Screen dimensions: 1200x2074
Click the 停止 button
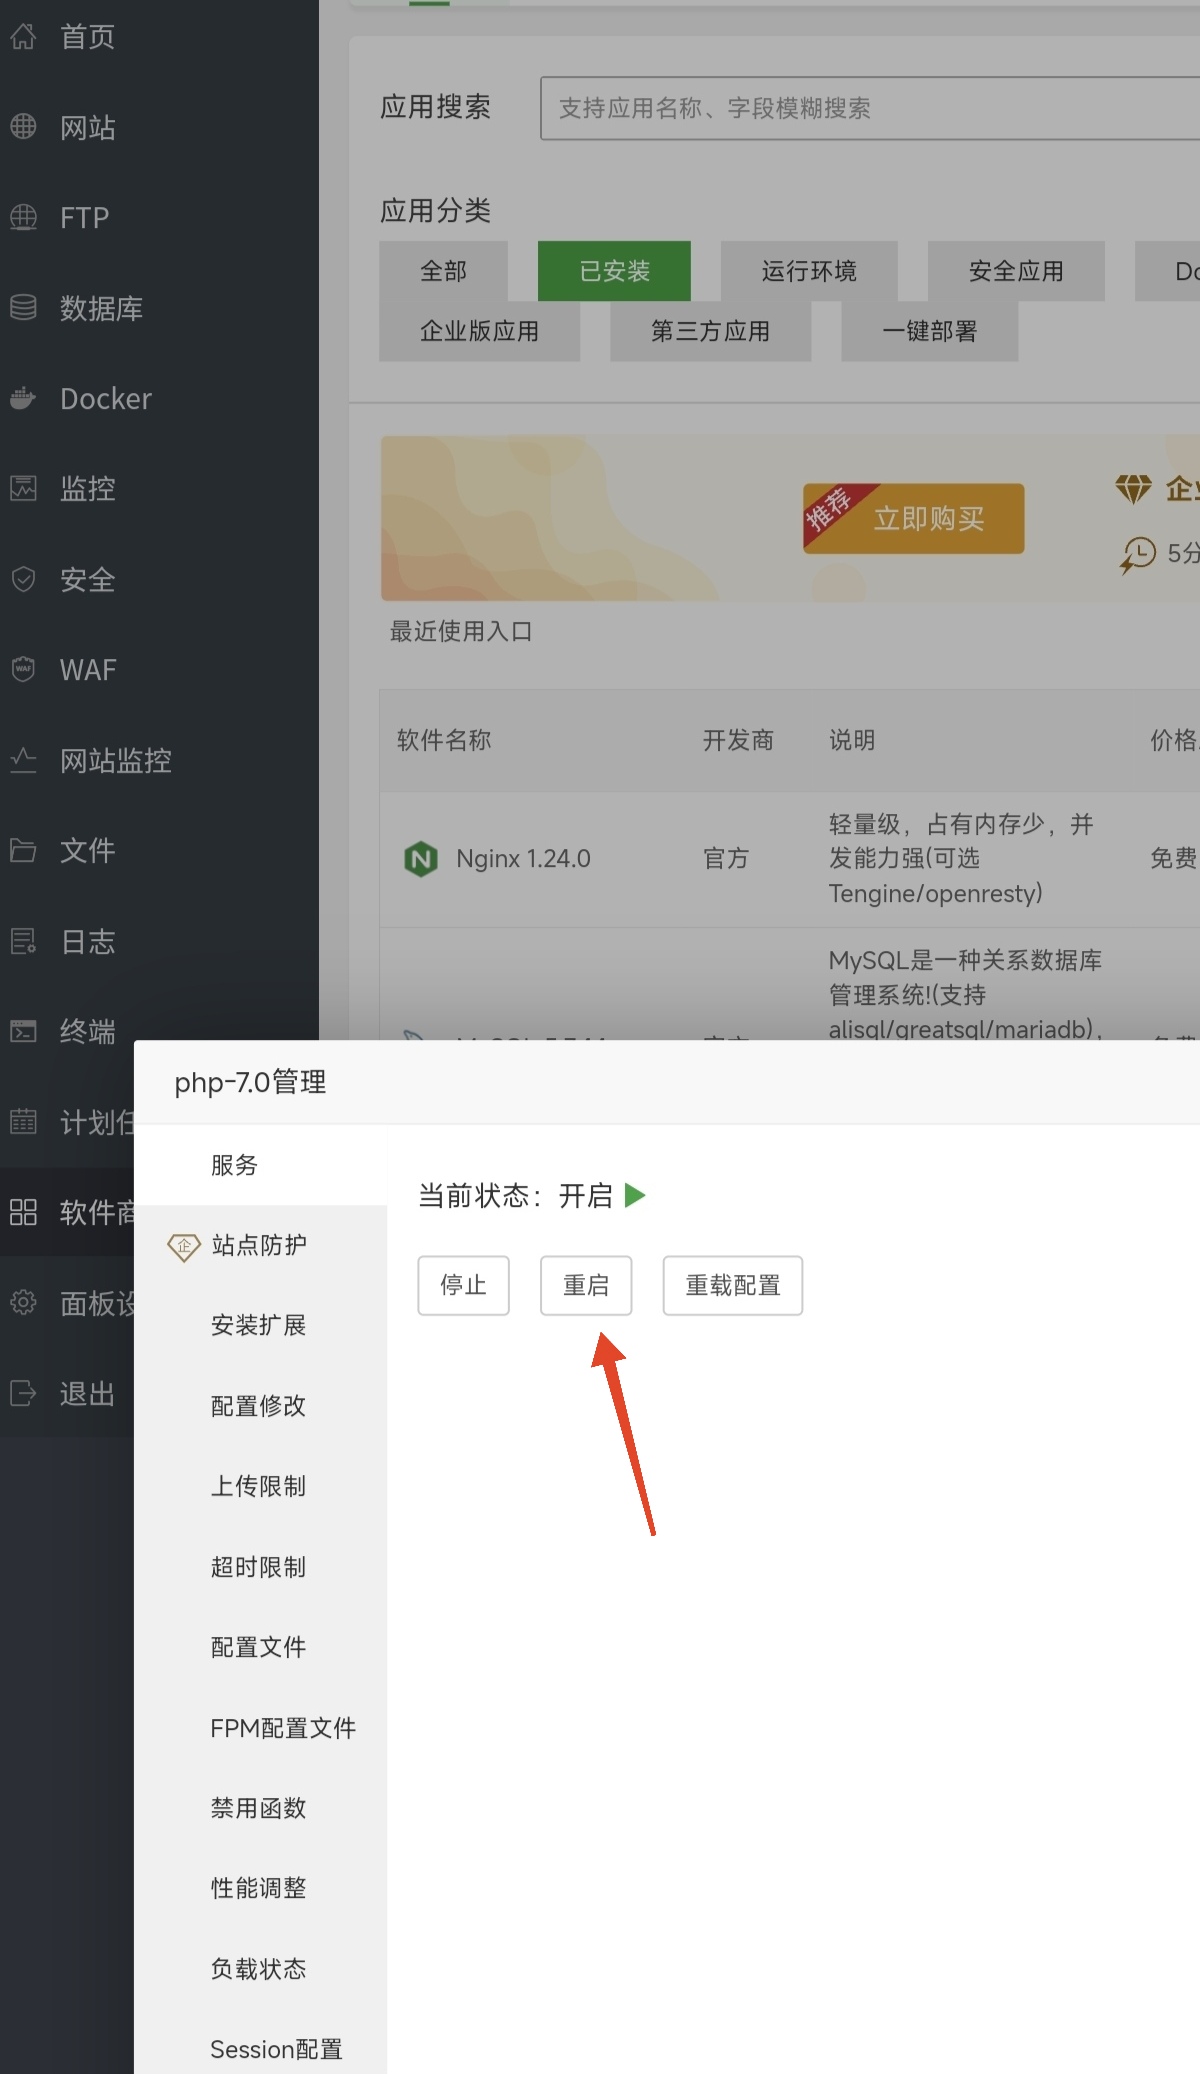click(x=464, y=1285)
